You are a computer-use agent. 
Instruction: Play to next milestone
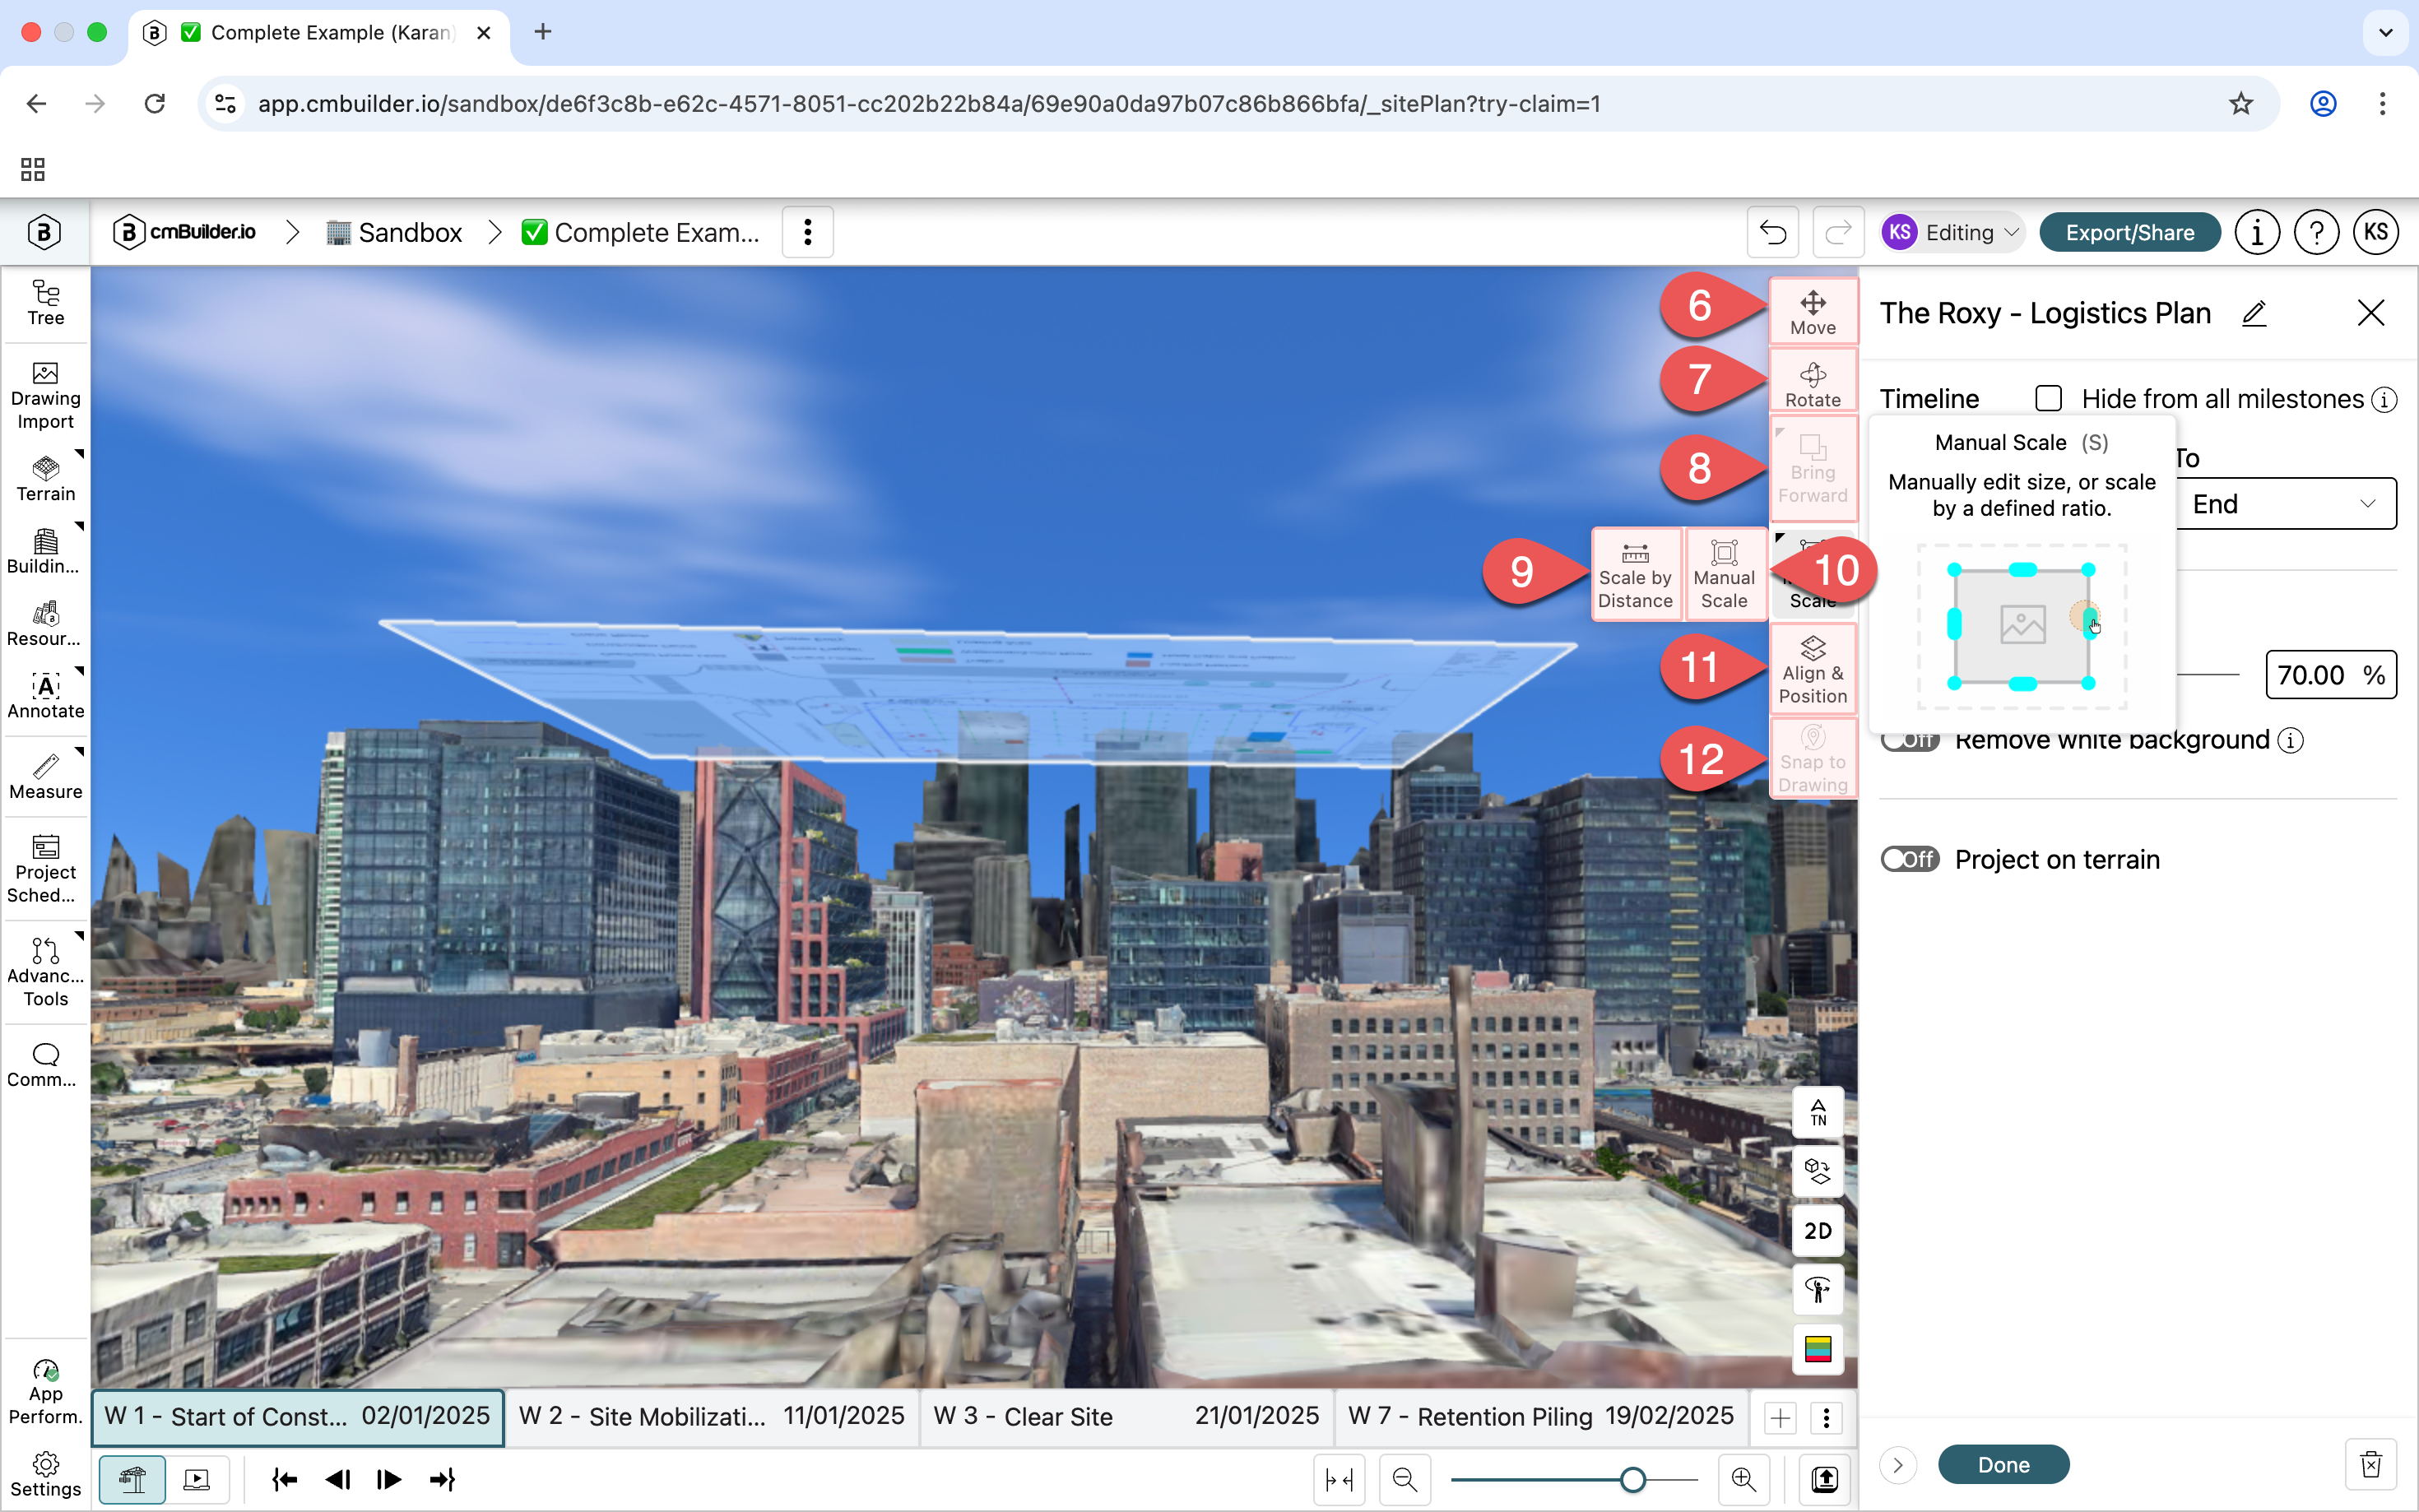[389, 1479]
